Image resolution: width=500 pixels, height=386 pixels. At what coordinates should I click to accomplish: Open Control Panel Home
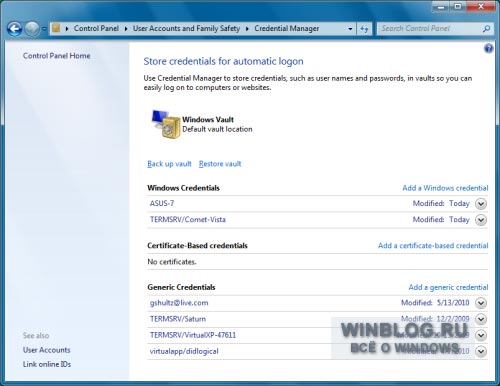[56, 56]
